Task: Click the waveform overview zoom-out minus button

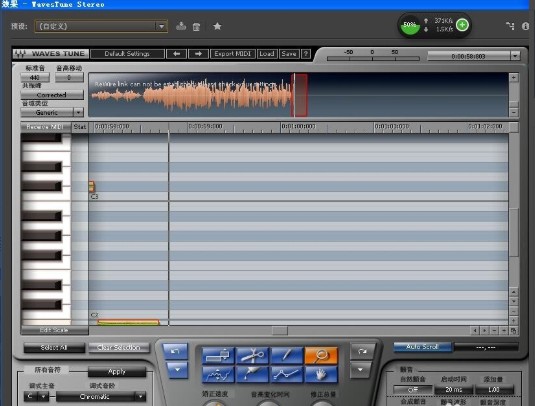Action: [514, 112]
